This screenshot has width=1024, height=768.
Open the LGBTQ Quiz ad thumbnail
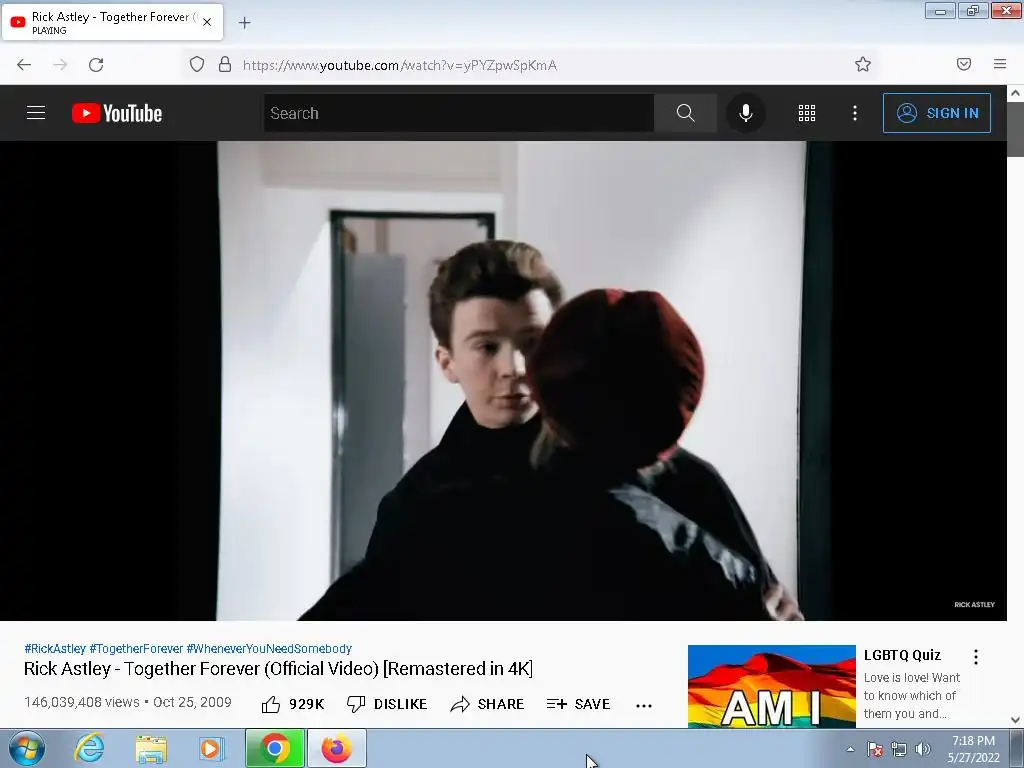(771, 686)
